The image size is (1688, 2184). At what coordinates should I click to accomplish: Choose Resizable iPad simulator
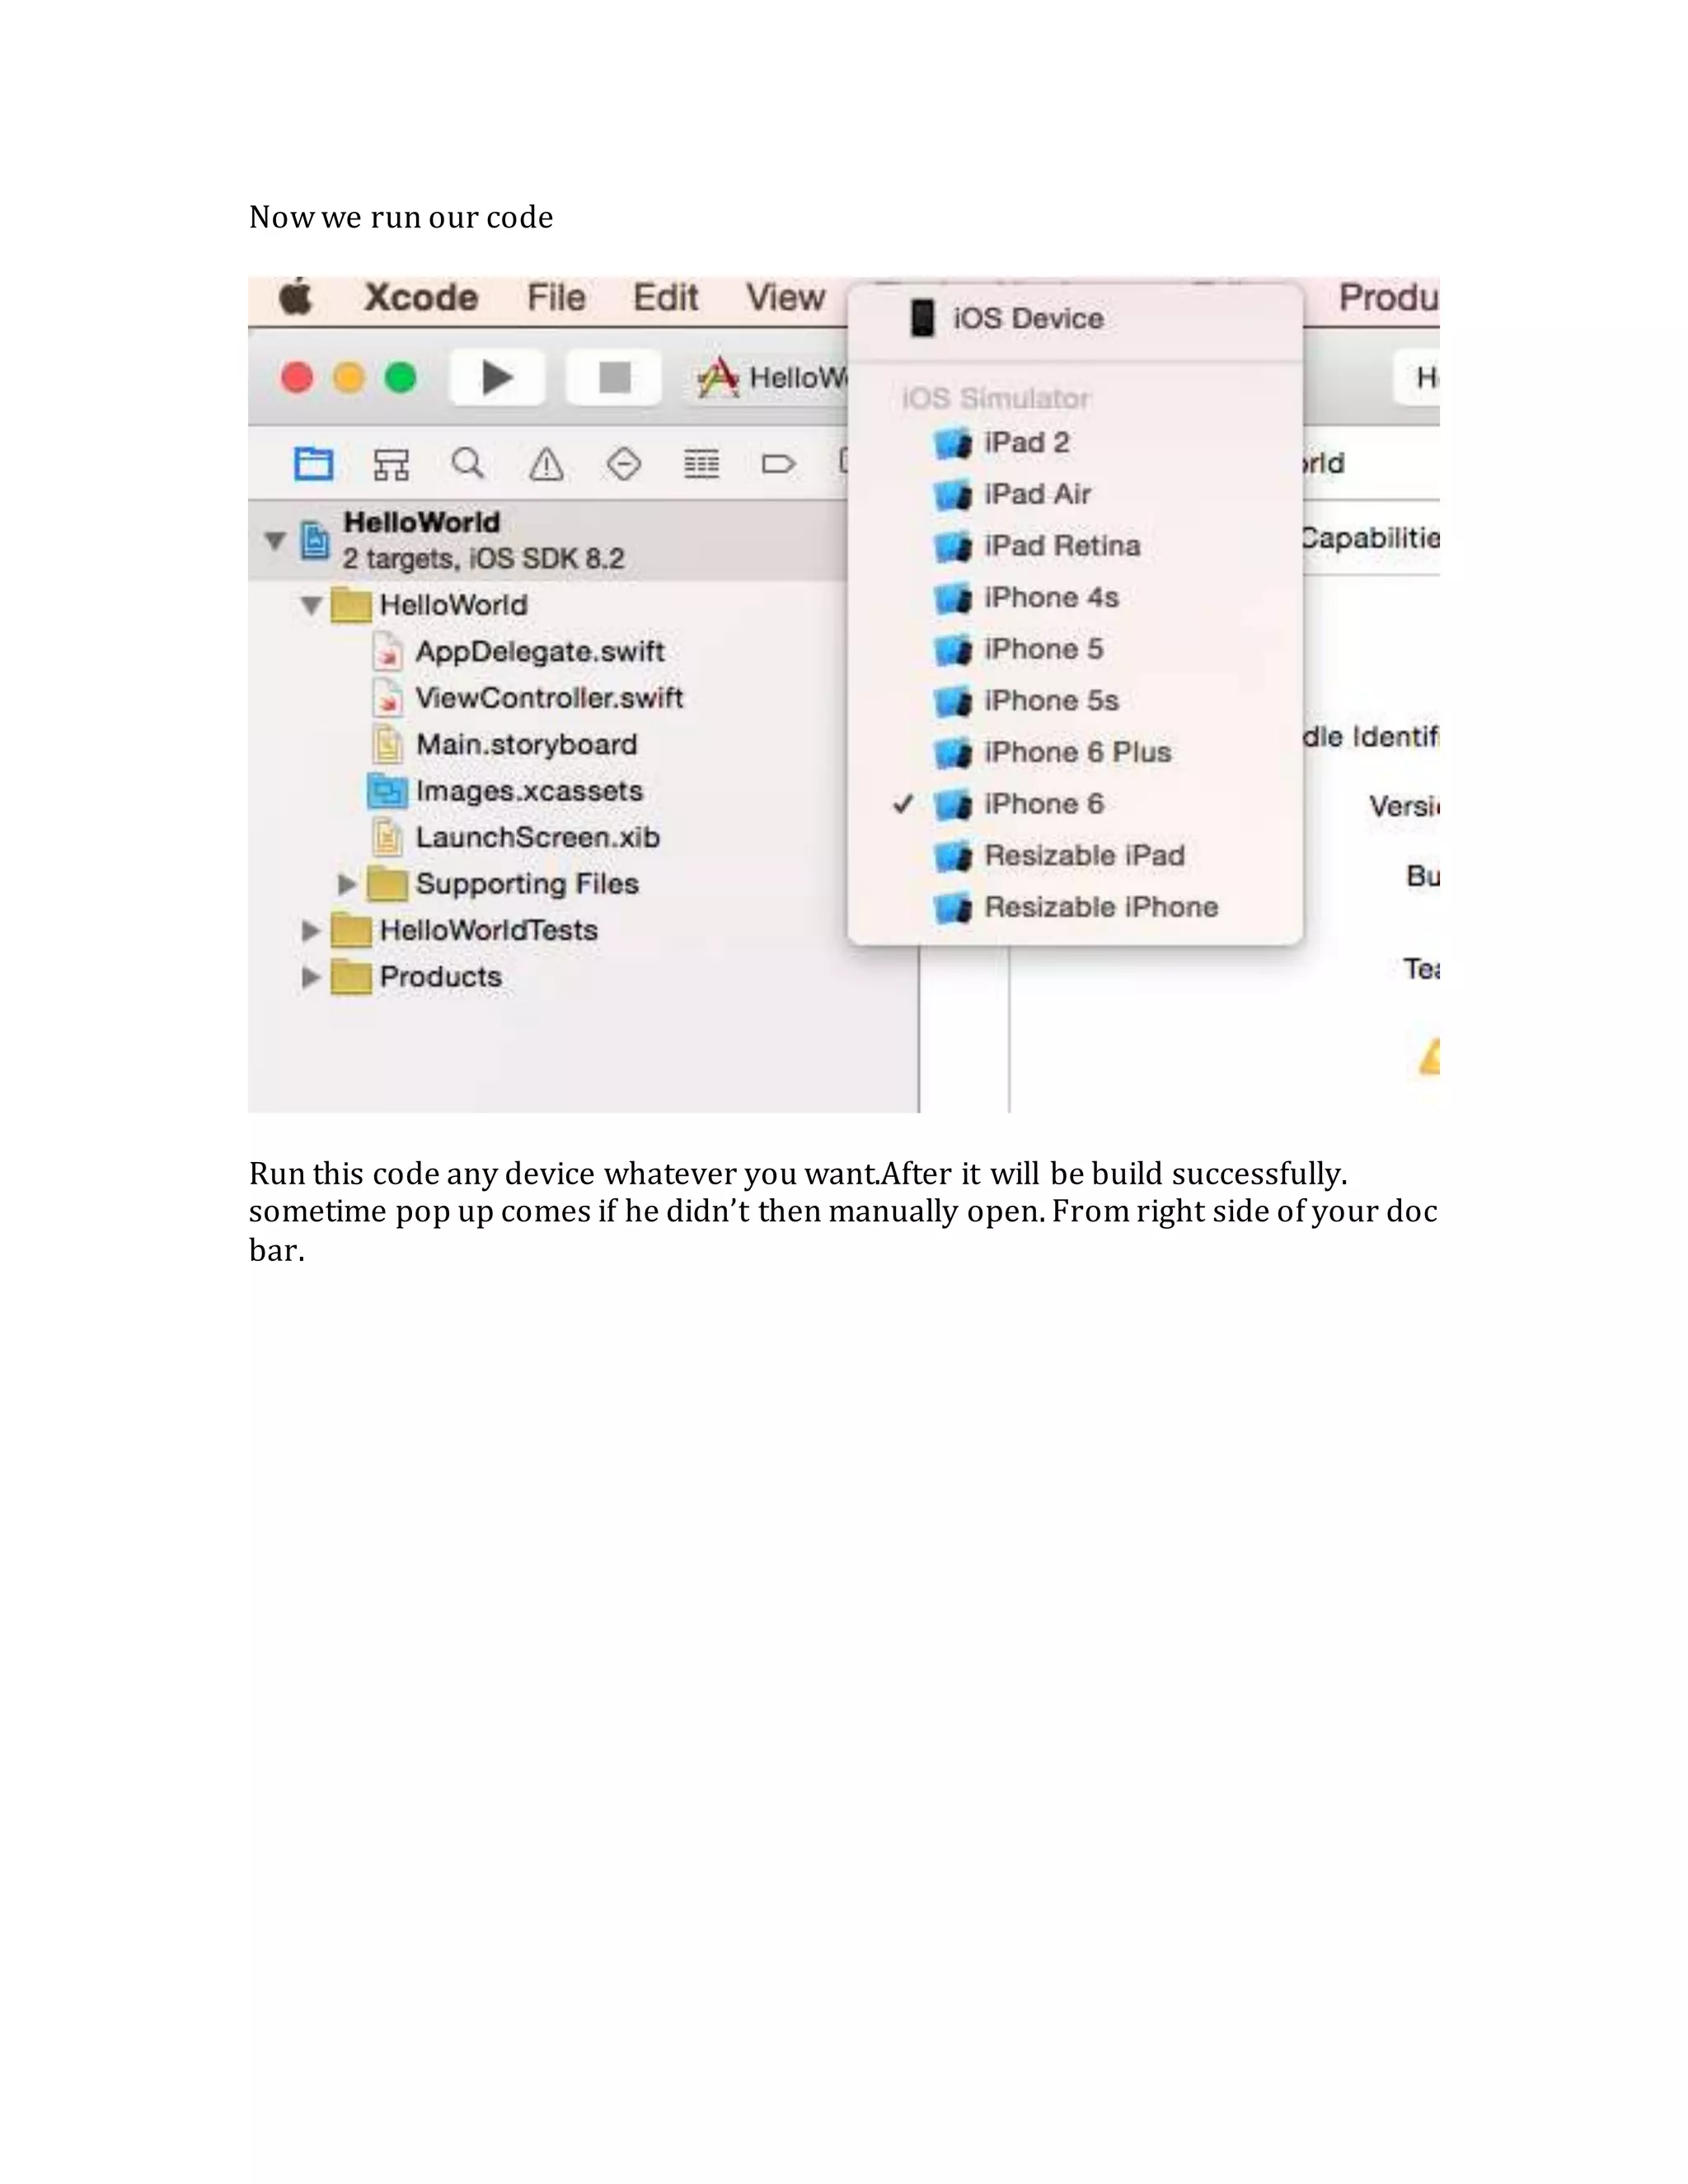tap(1075, 856)
